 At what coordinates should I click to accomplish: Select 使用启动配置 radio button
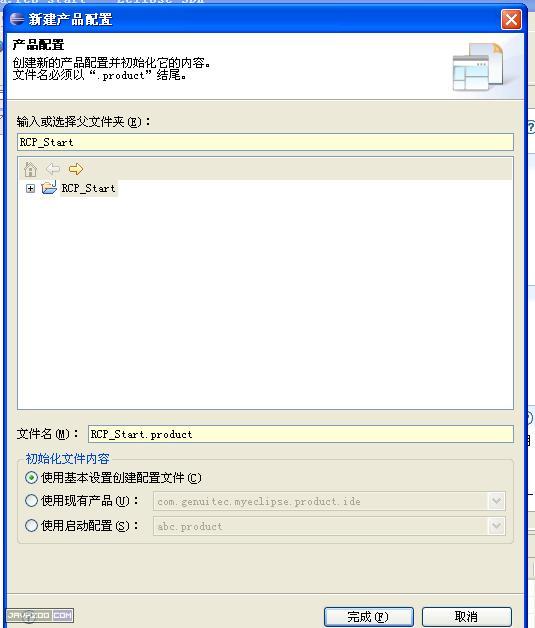point(31,525)
